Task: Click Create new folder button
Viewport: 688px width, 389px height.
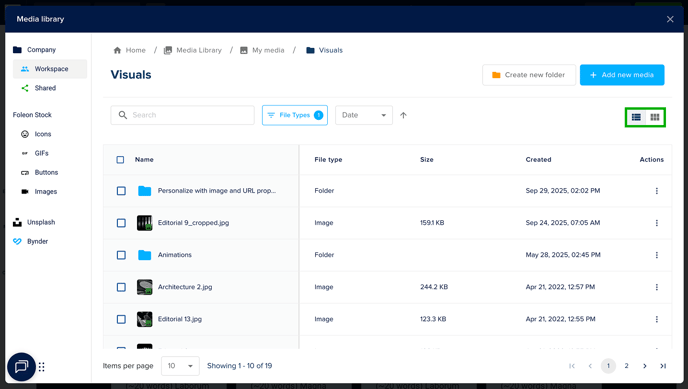Action: (529, 75)
